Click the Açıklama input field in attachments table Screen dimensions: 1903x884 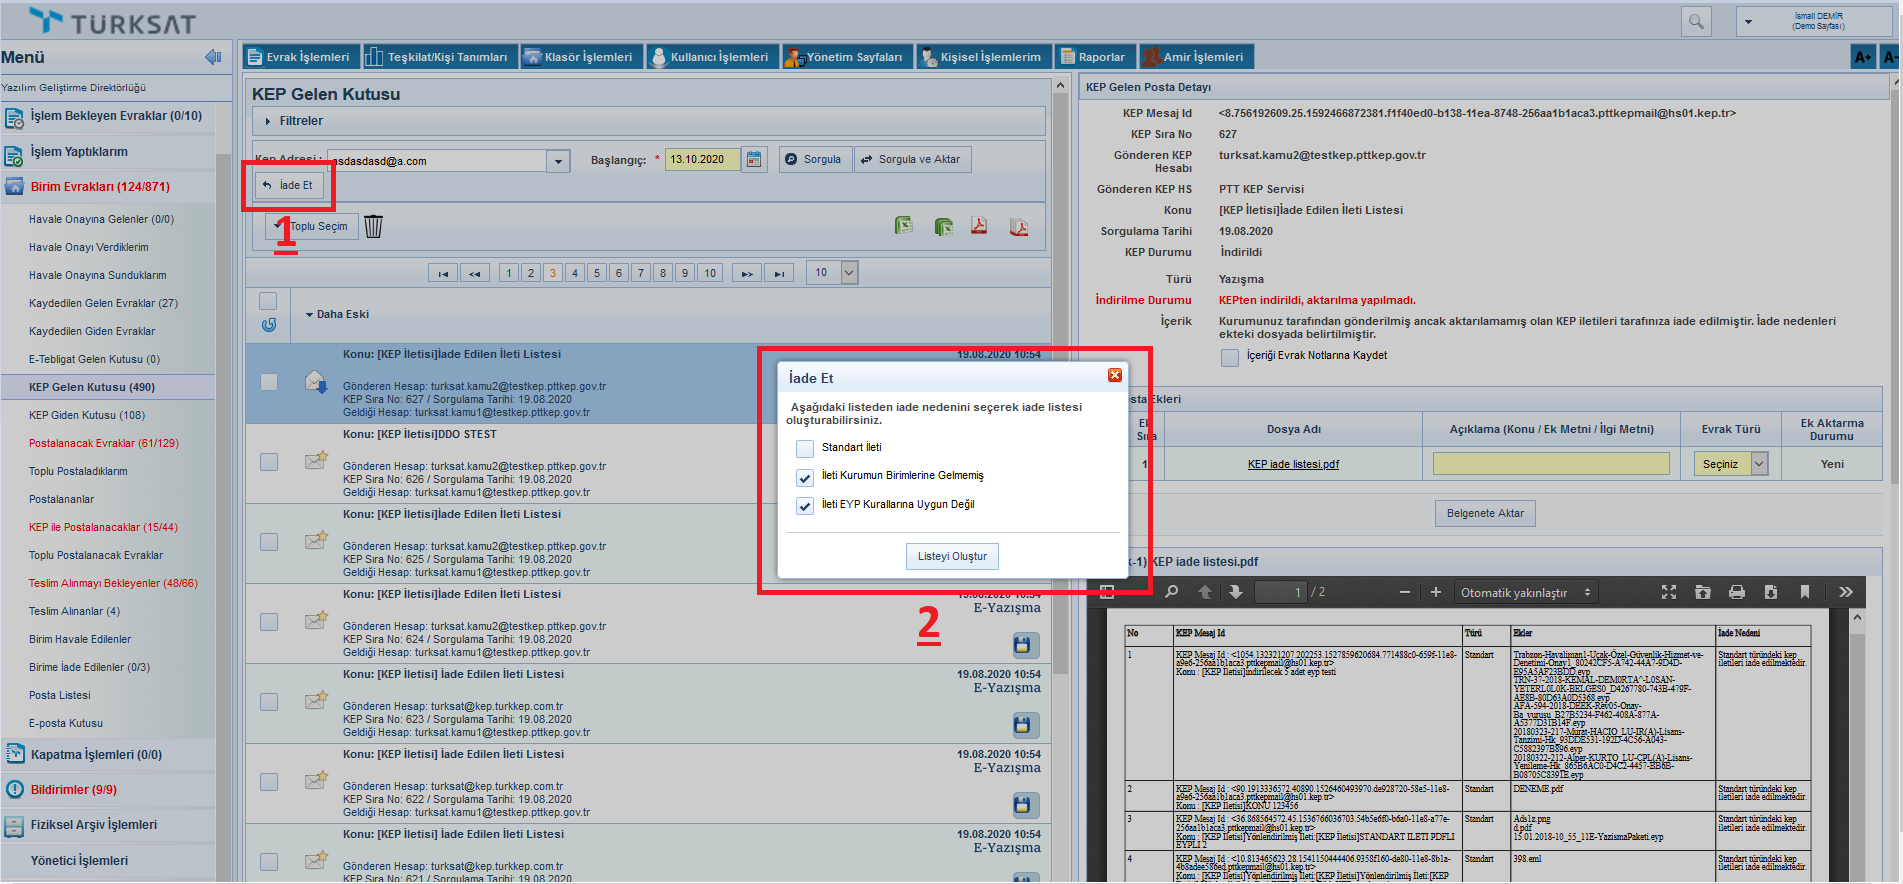point(1550,464)
